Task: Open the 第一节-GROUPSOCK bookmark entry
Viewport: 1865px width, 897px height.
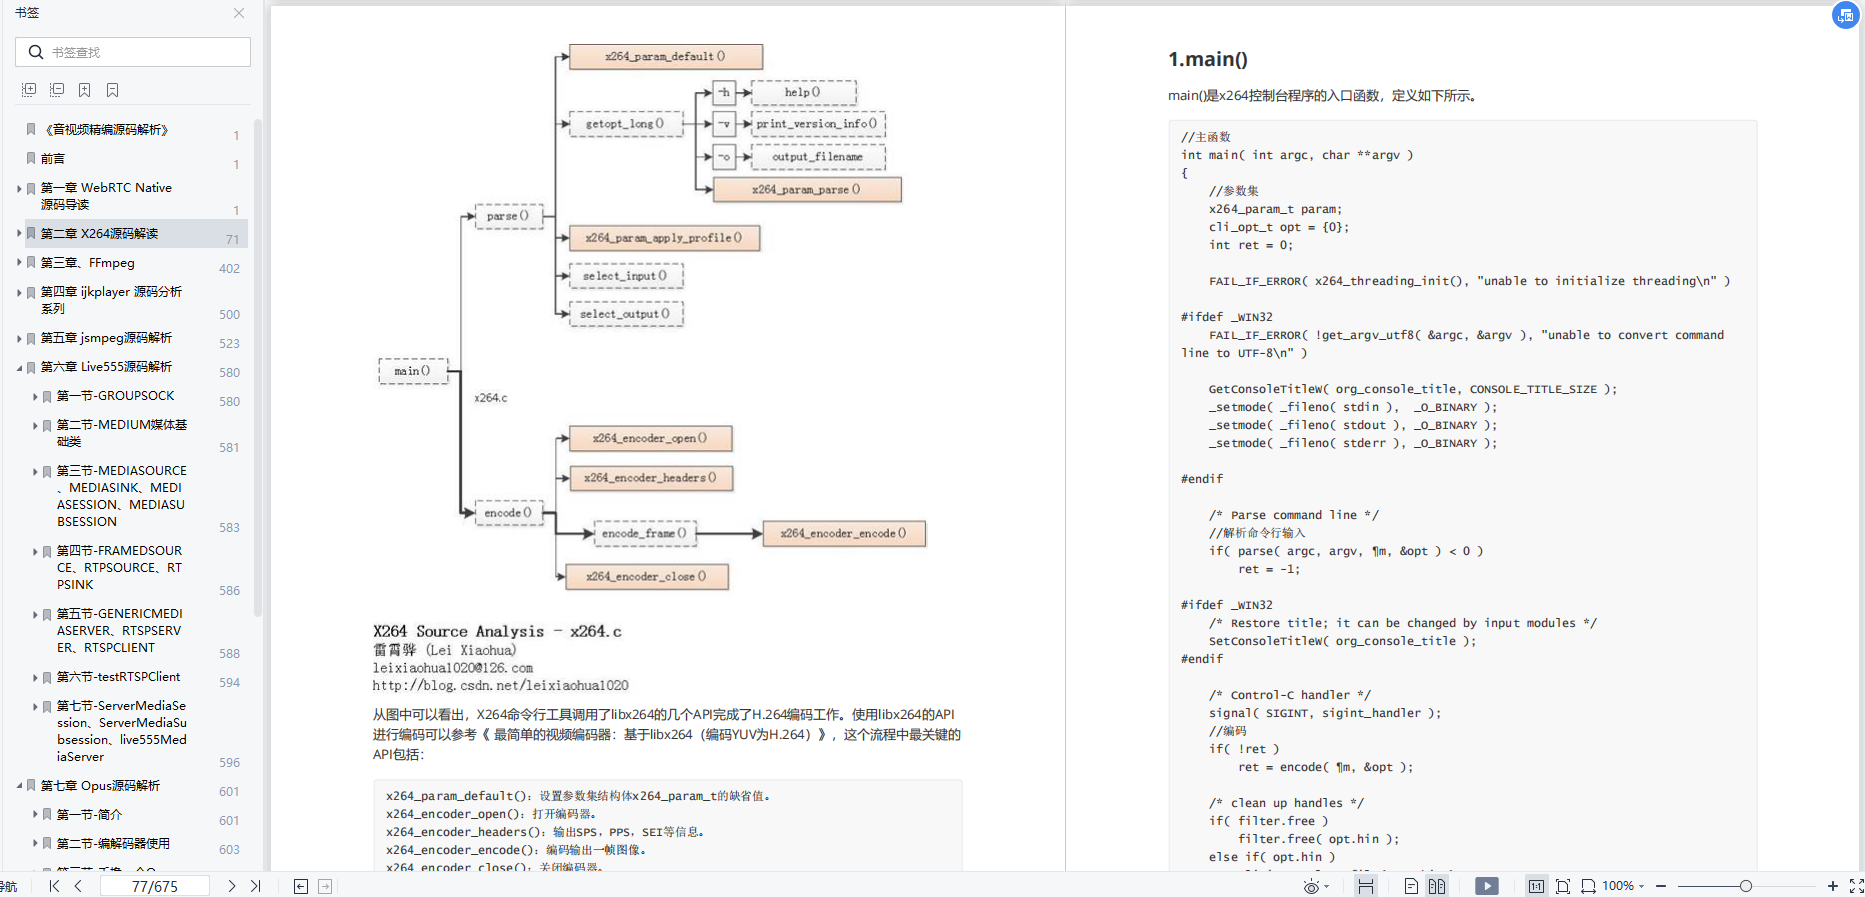Action: pyautogui.click(x=115, y=396)
